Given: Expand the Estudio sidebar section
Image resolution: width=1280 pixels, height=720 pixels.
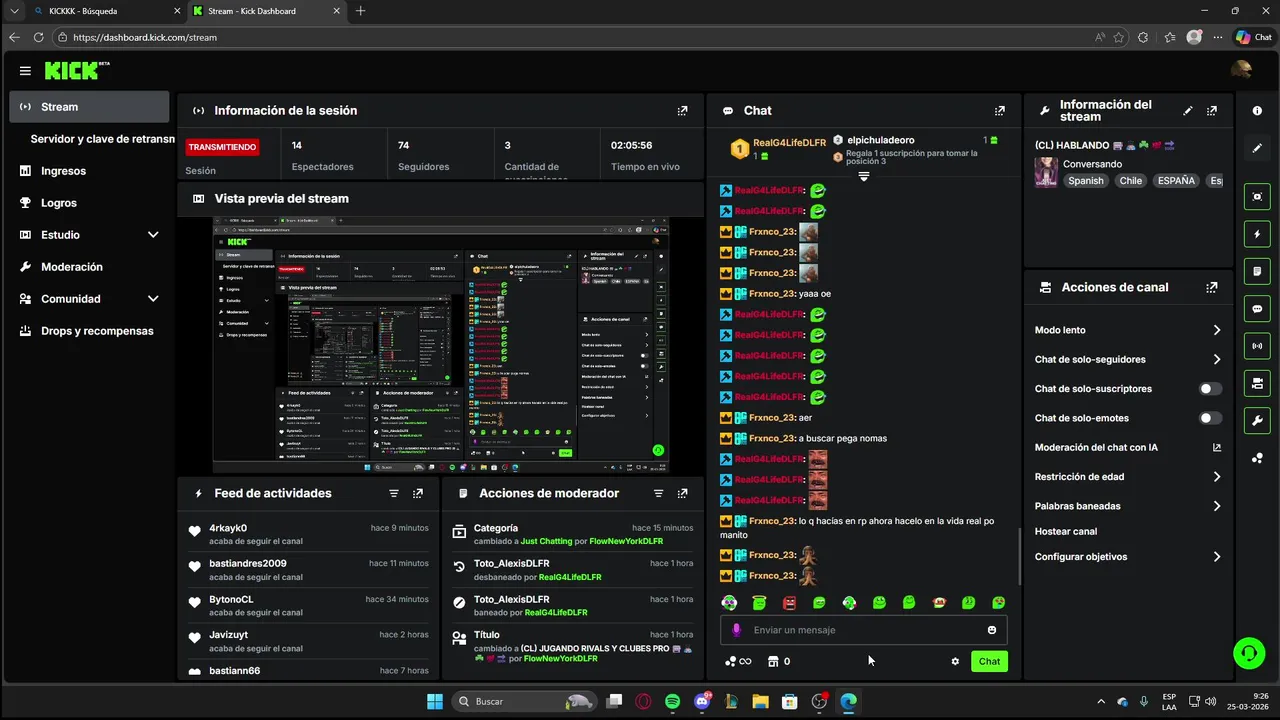Looking at the screenshot, I should point(153,235).
